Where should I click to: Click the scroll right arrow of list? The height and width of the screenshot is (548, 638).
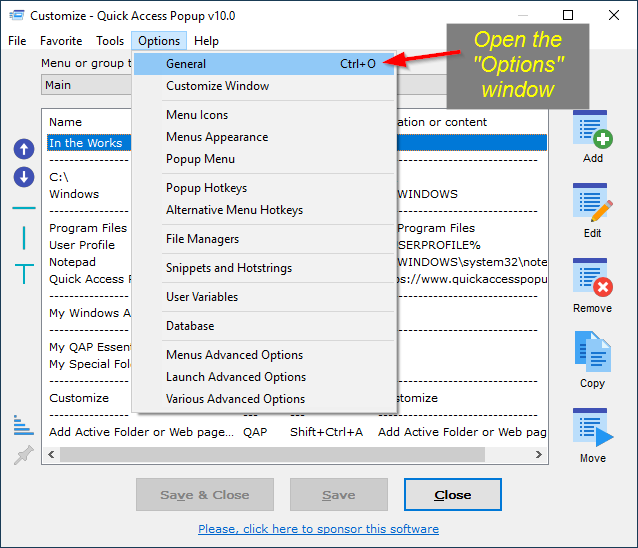click(539, 454)
